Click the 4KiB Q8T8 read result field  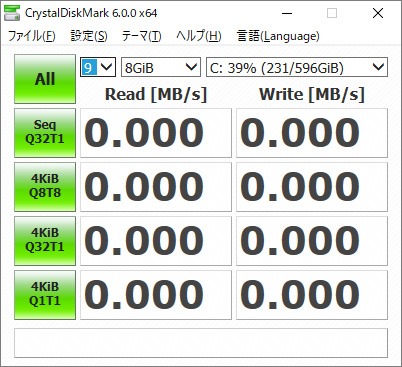tap(156, 187)
